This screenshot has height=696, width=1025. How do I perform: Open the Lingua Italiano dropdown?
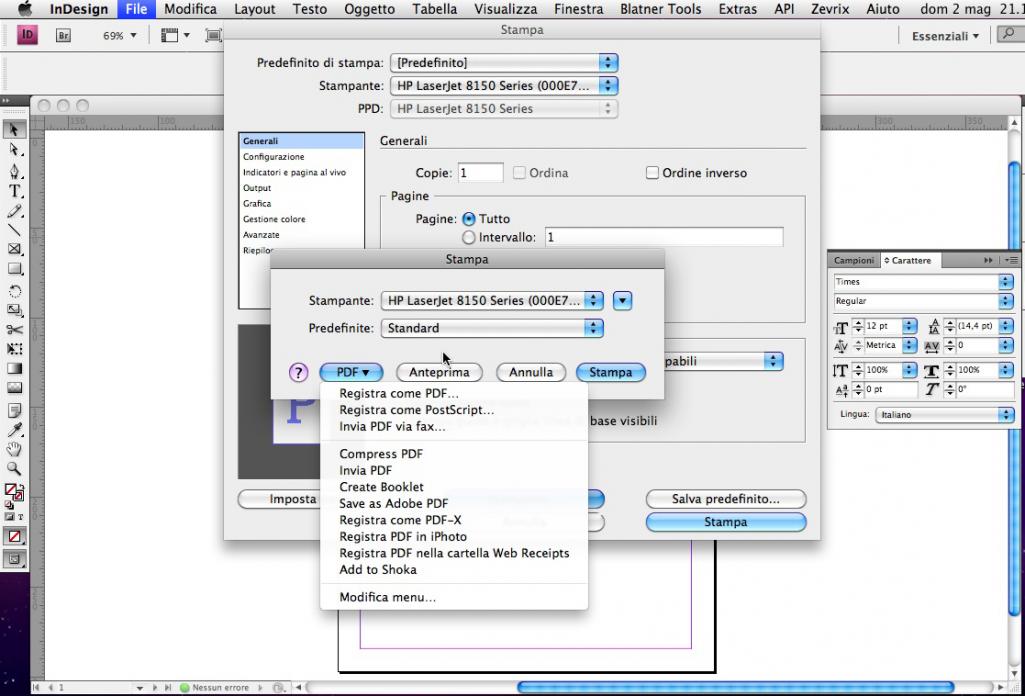click(945, 415)
